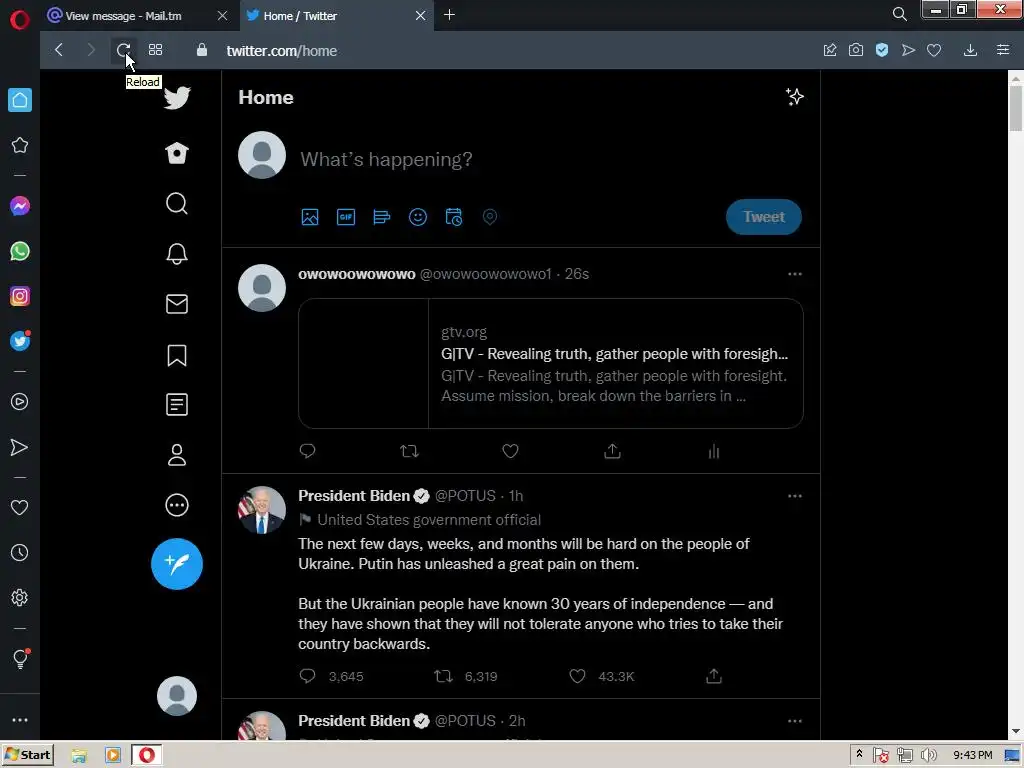Add a GIF to the tweet
This screenshot has height=768, width=1024.
pyautogui.click(x=346, y=217)
